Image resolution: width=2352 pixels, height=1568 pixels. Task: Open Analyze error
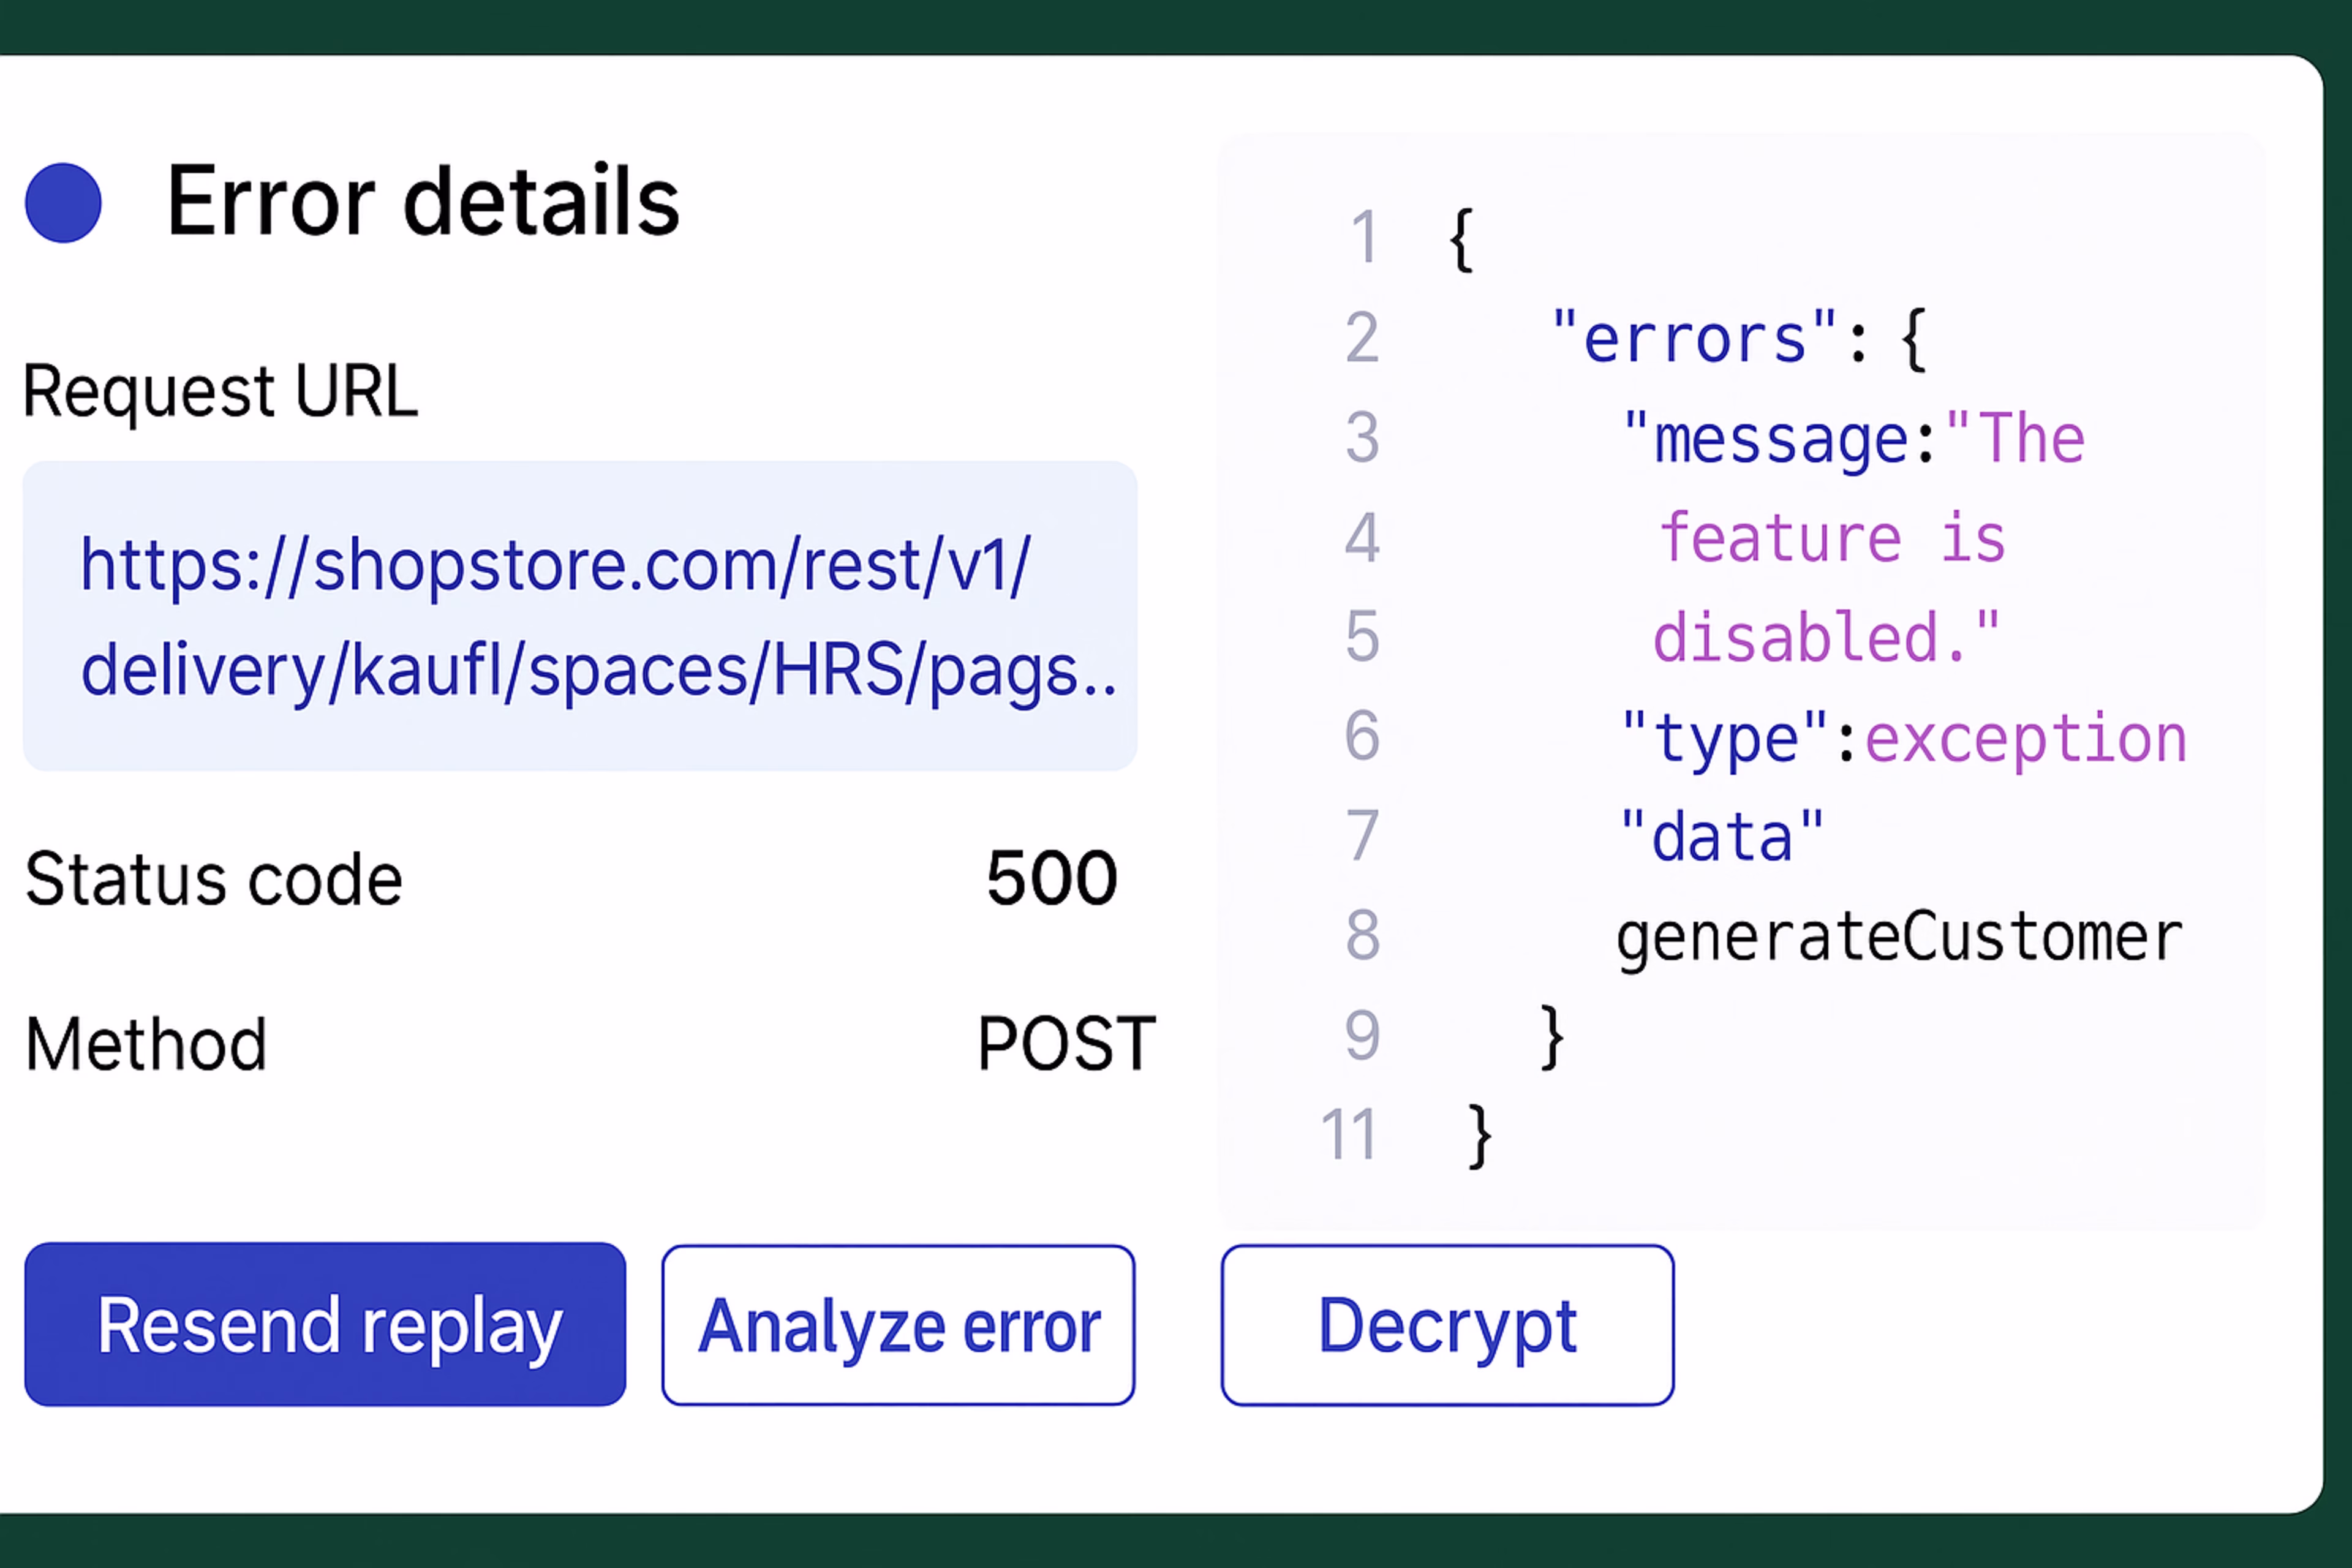898,1325
